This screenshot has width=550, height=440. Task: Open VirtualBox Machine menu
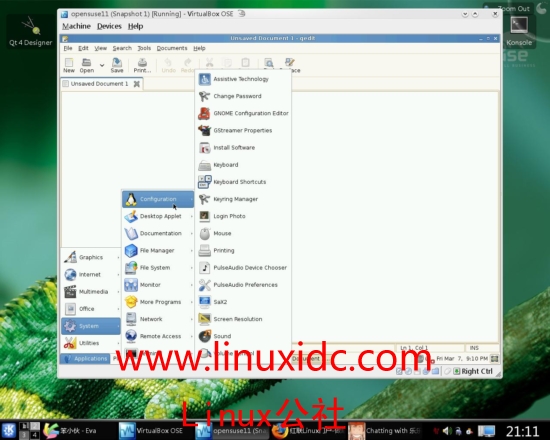pos(76,26)
